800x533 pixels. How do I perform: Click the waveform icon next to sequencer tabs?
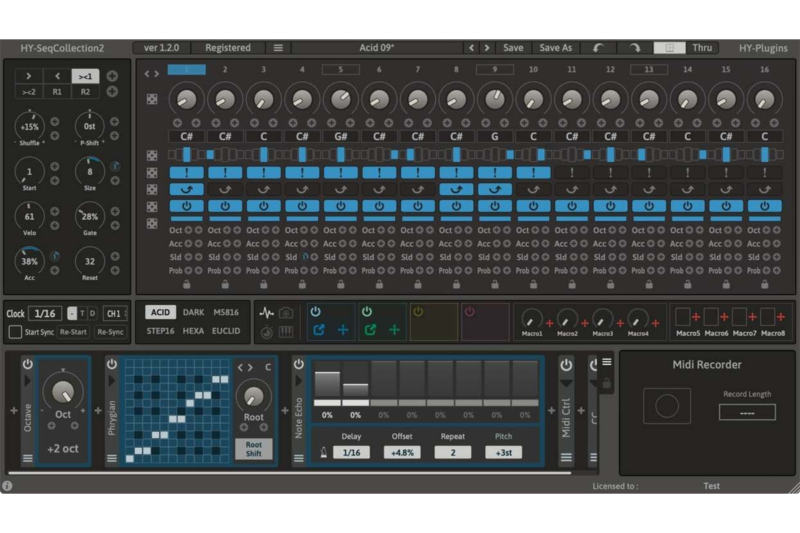[267, 312]
